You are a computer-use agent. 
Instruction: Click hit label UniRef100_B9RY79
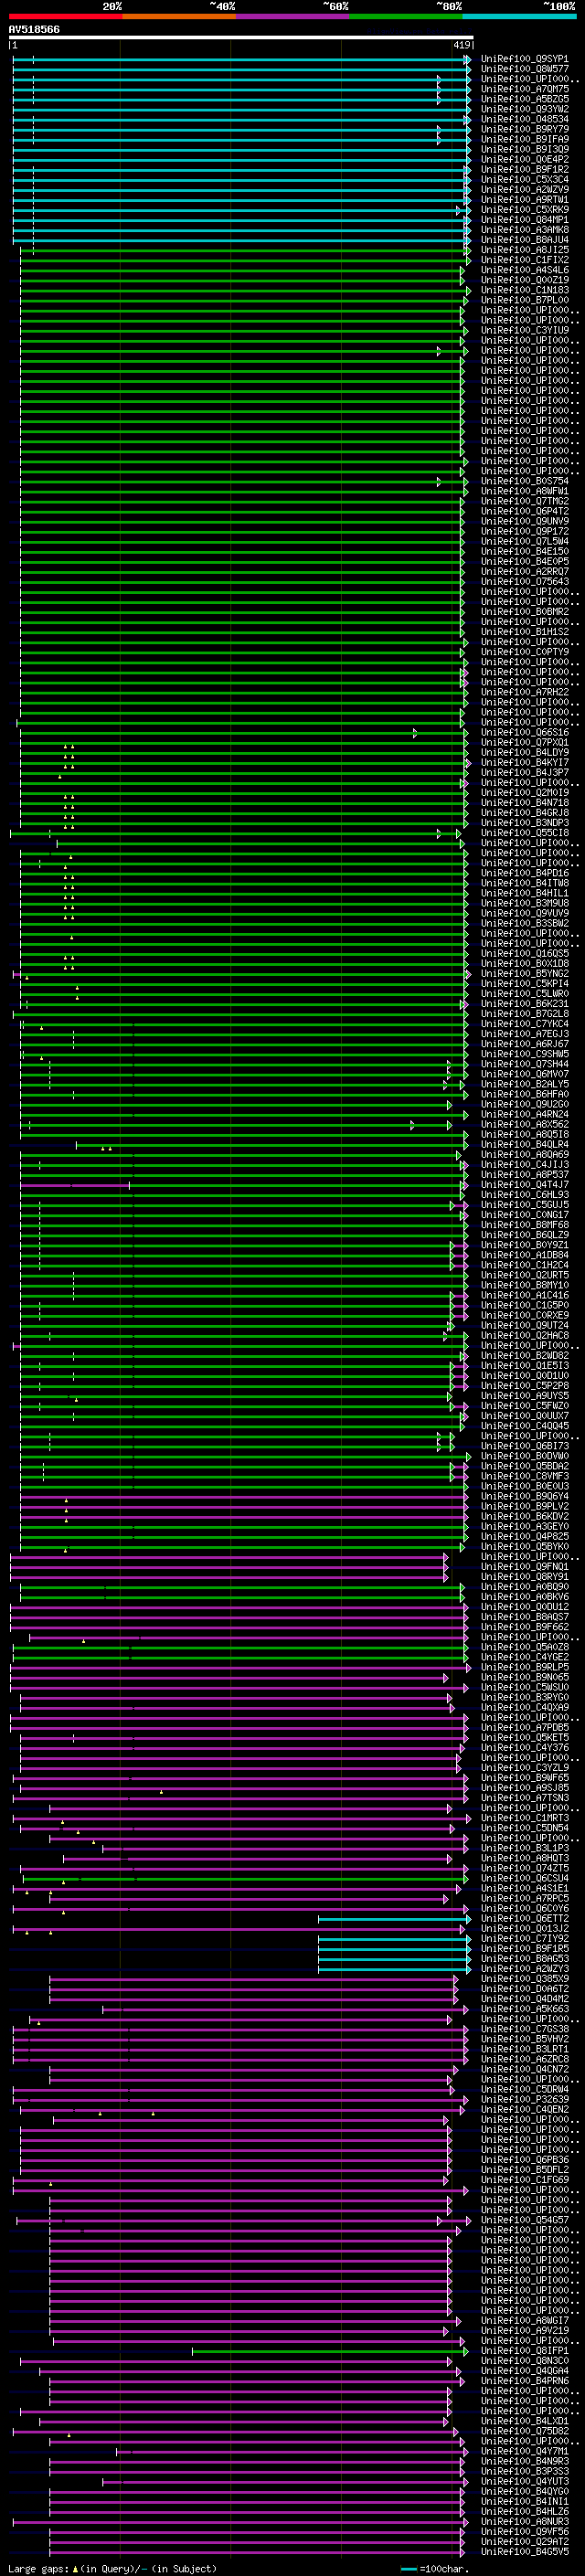click(x=524, y=129)
